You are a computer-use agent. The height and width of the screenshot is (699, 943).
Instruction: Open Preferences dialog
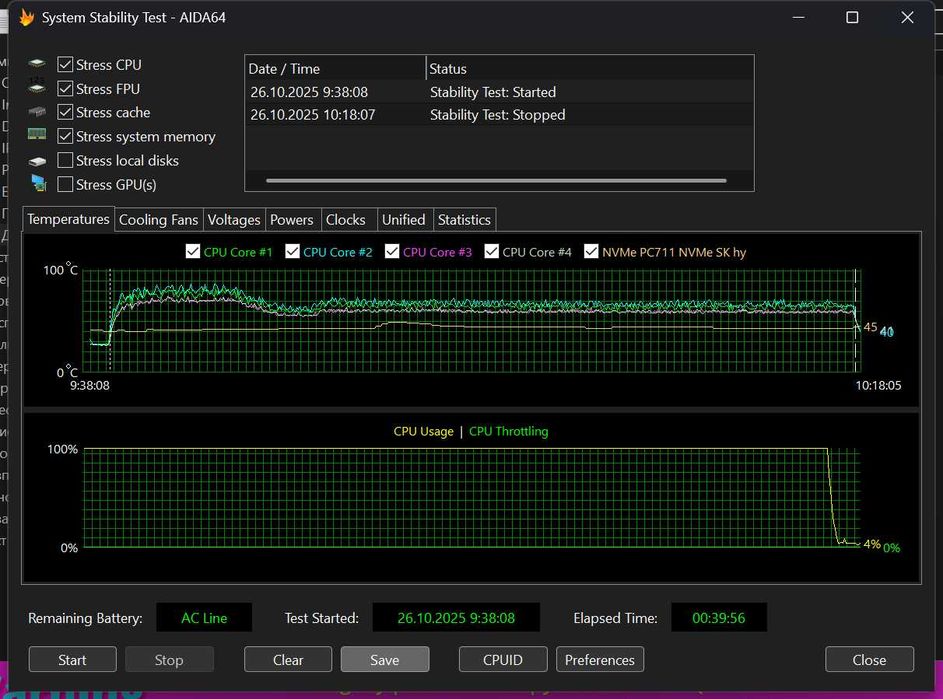click(x=600, y=660)
